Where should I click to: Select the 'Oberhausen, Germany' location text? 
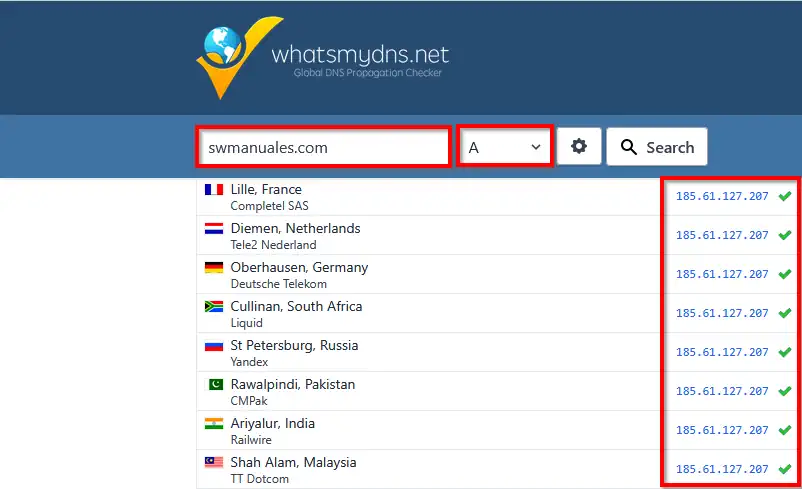pyautogui.click(x=299, y=268)
